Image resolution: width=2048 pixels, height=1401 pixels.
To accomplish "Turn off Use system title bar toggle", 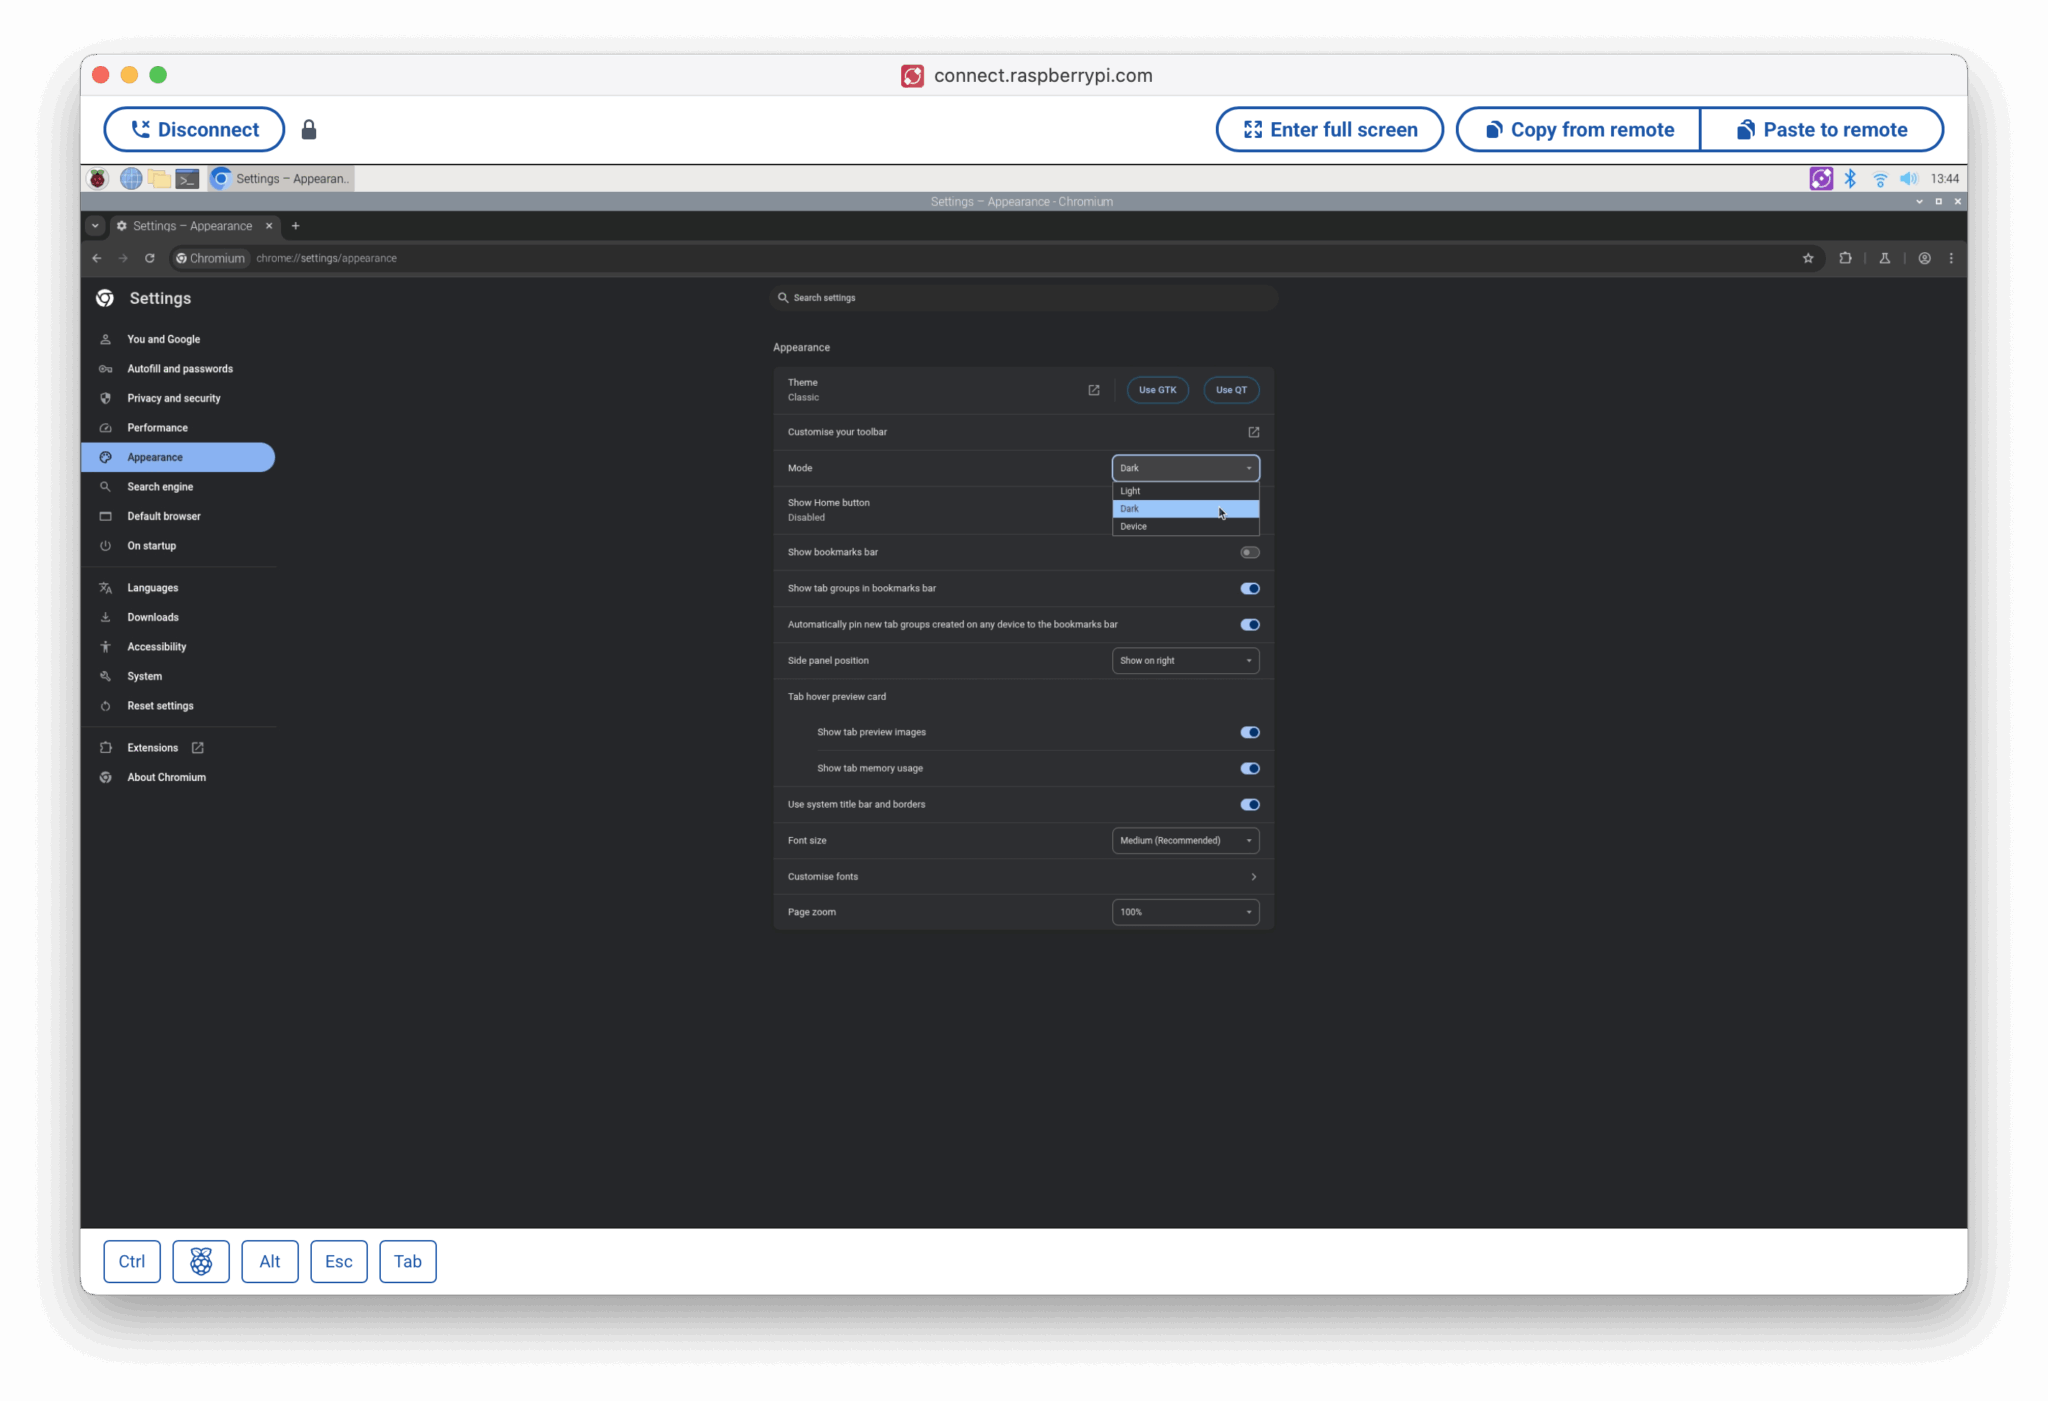I will 1249,804.
